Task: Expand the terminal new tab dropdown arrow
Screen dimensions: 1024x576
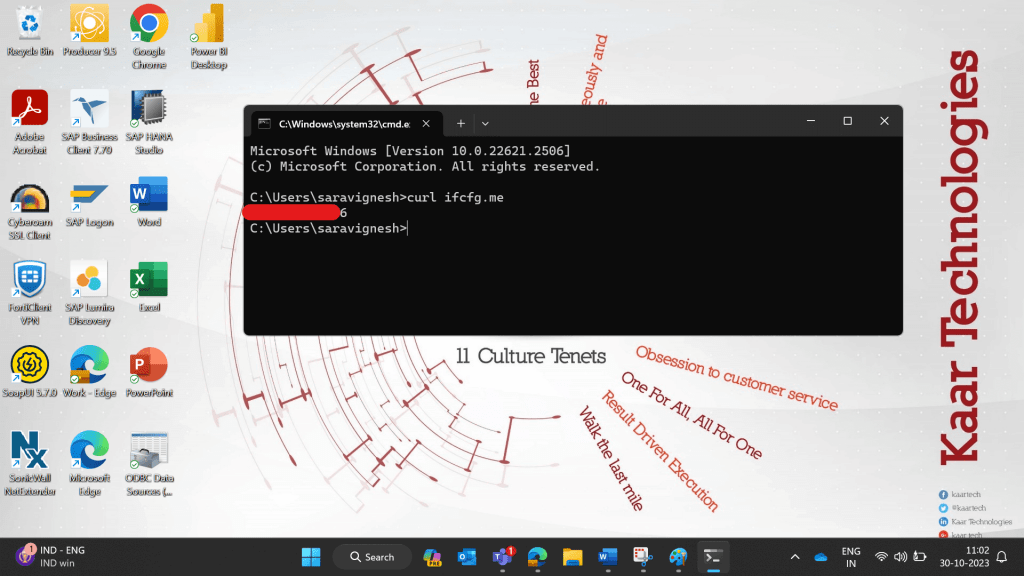Action: pos(485,123)
